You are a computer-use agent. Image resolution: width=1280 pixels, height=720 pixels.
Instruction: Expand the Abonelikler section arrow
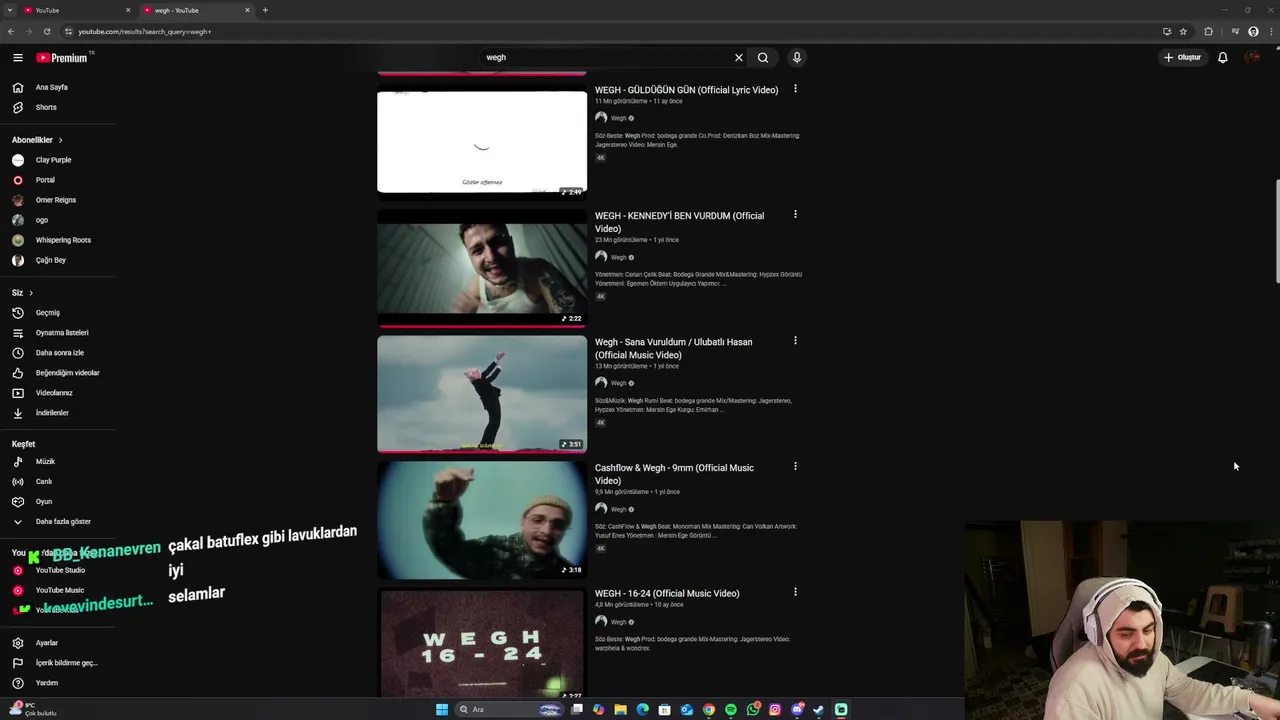click(x=60, y=140)
